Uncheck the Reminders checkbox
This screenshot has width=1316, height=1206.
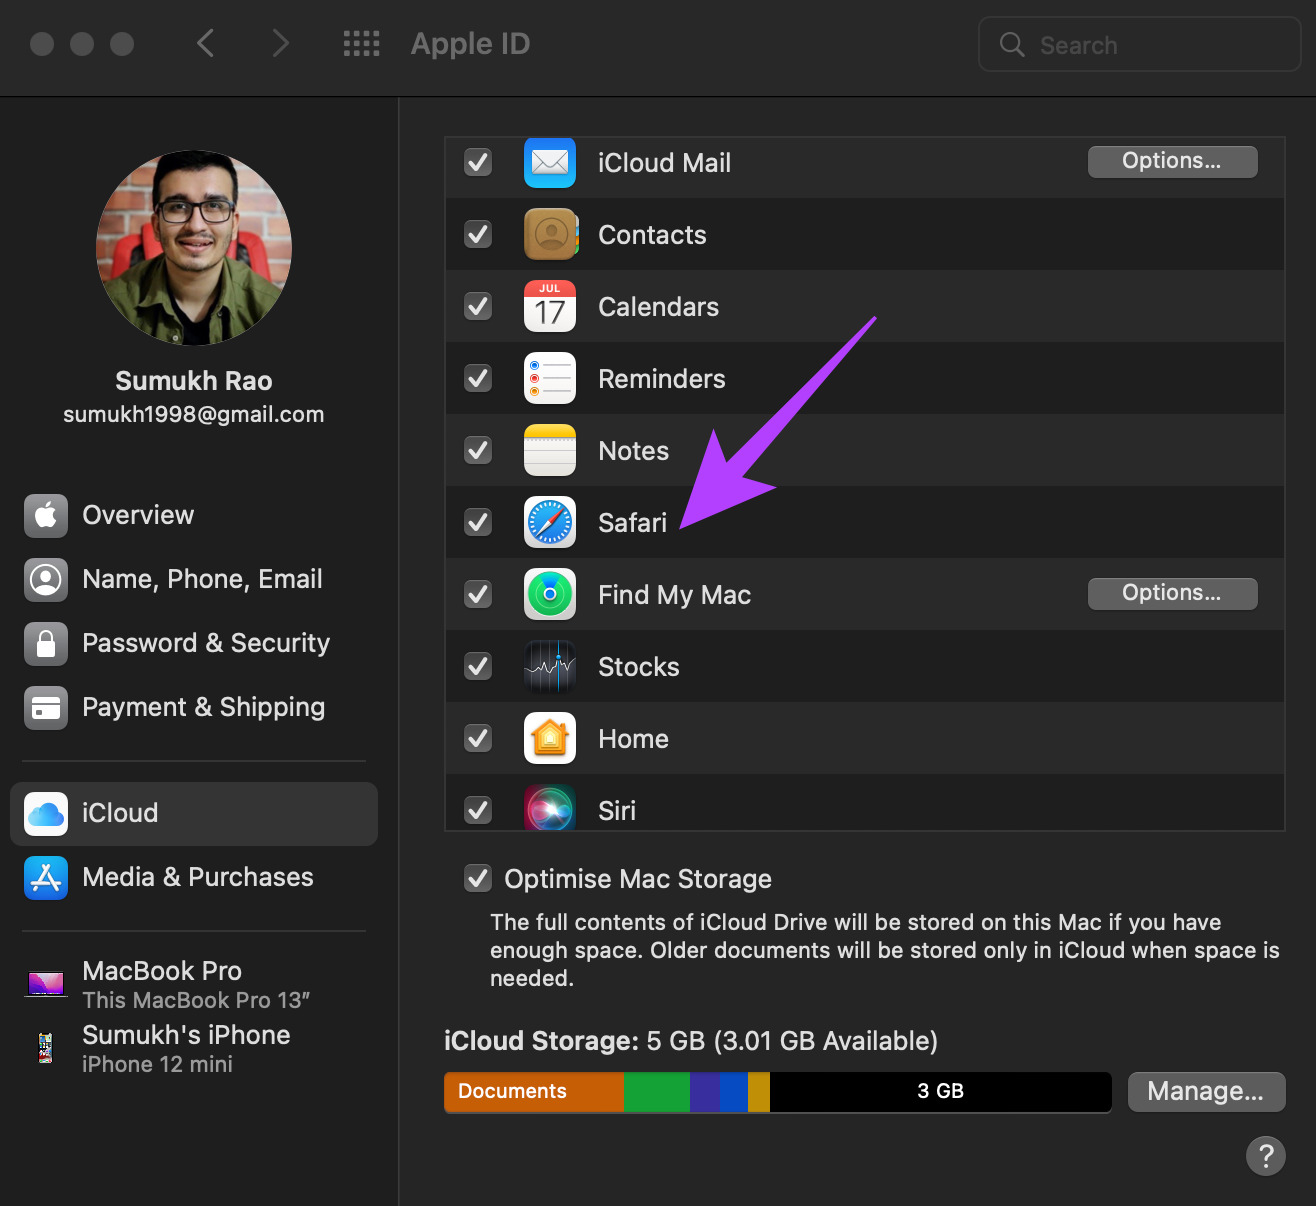click(x=478, y=378)
